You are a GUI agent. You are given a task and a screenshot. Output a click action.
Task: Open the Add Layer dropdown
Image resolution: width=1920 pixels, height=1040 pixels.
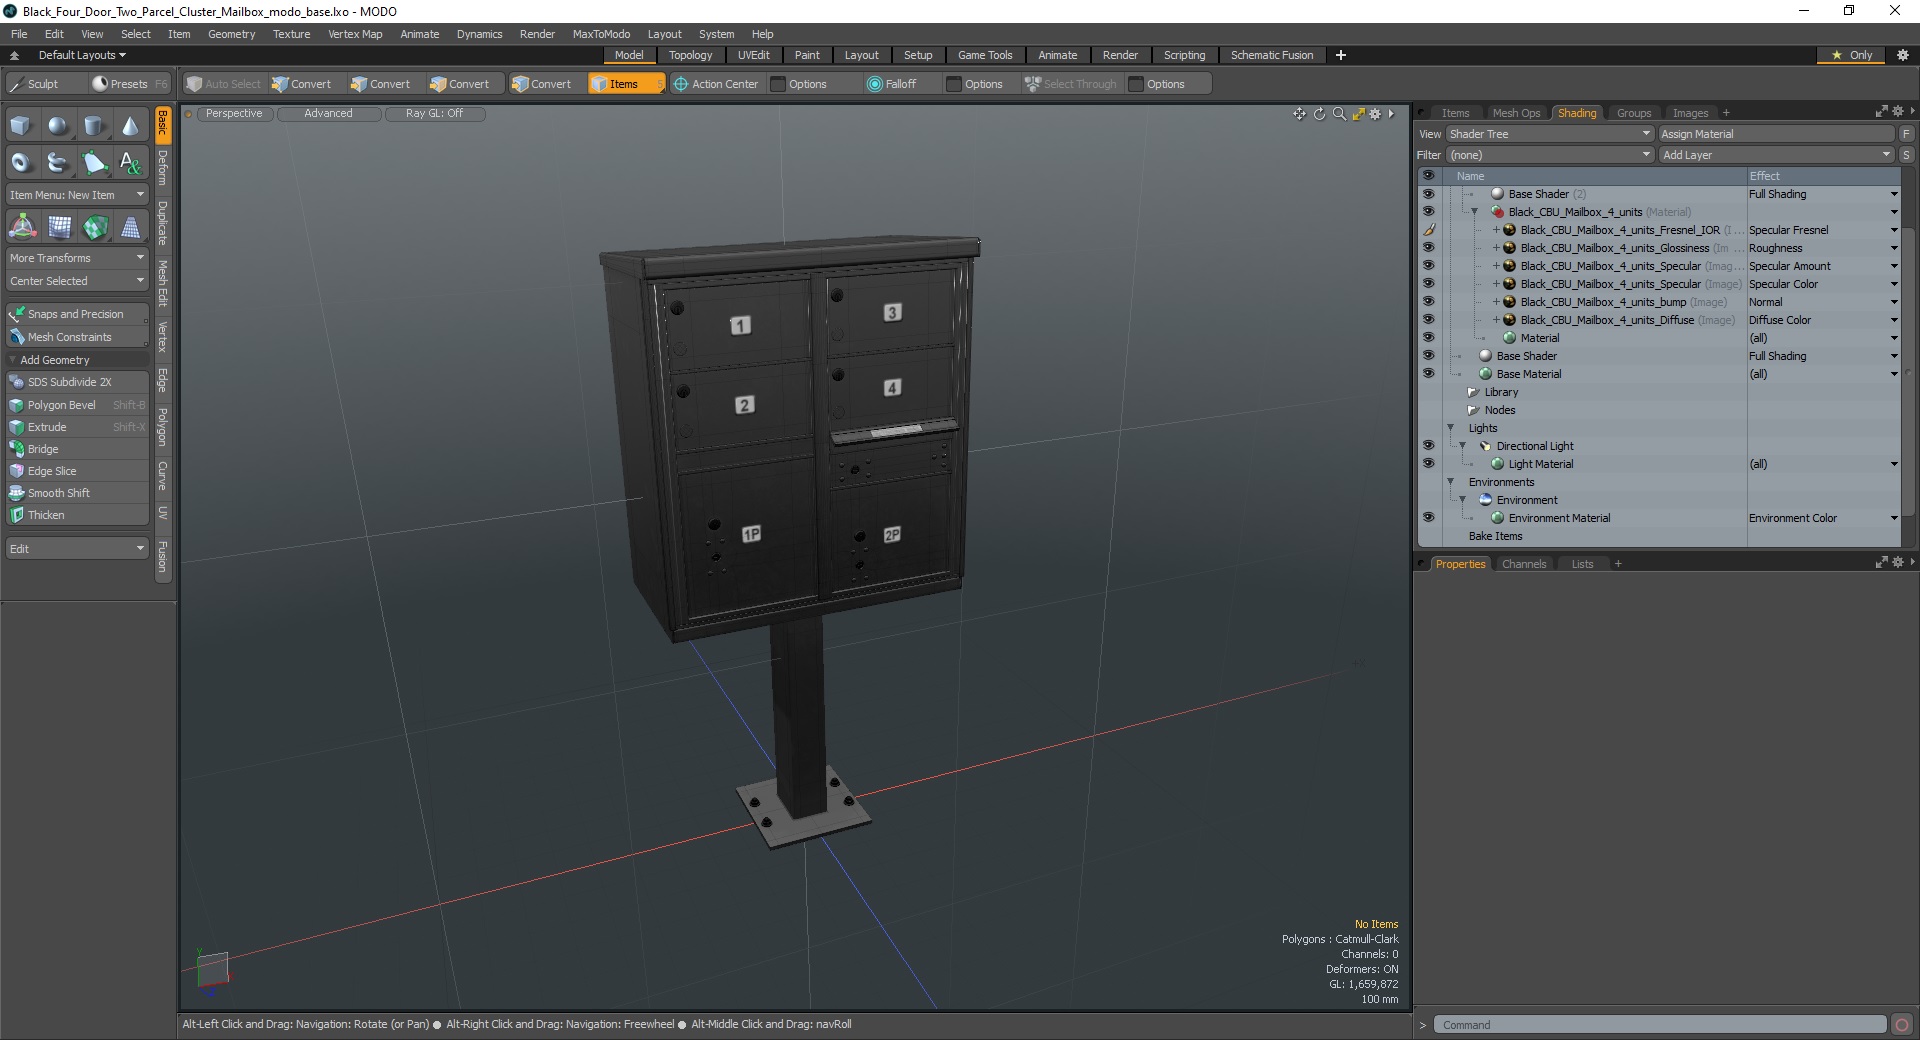[x=1776, y=155]
